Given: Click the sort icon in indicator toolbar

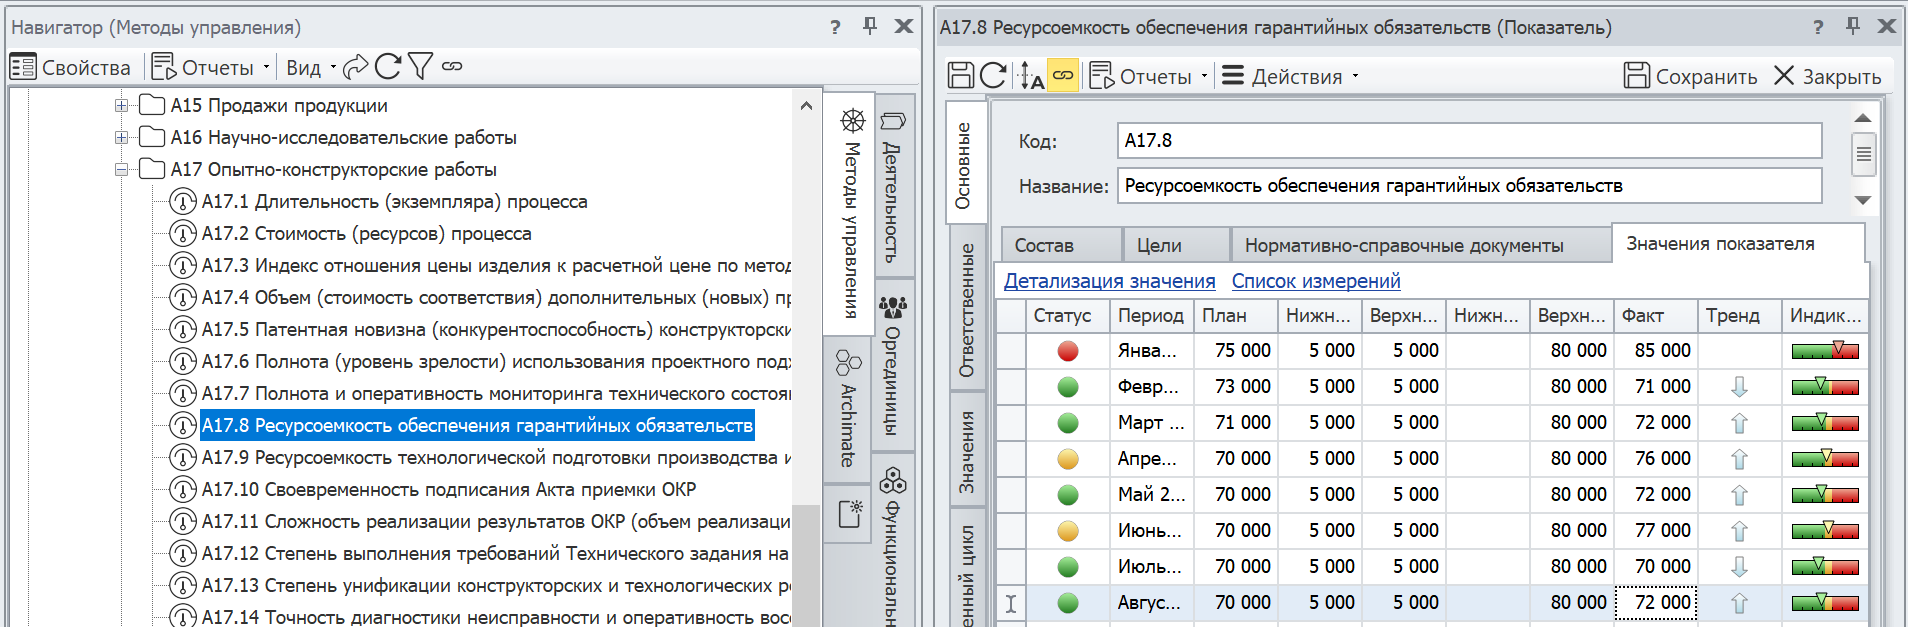Looking at the screenshot, I should coord(1031,76).
